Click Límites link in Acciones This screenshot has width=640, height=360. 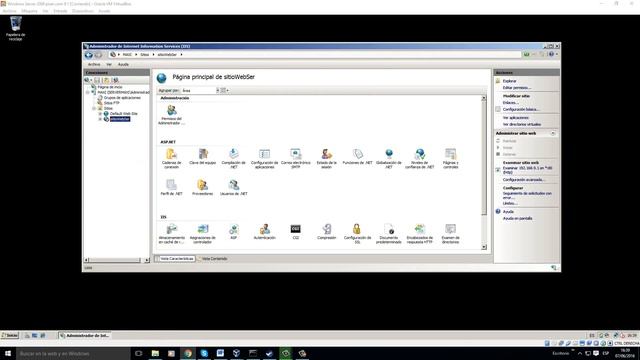(x=510, y=203)
